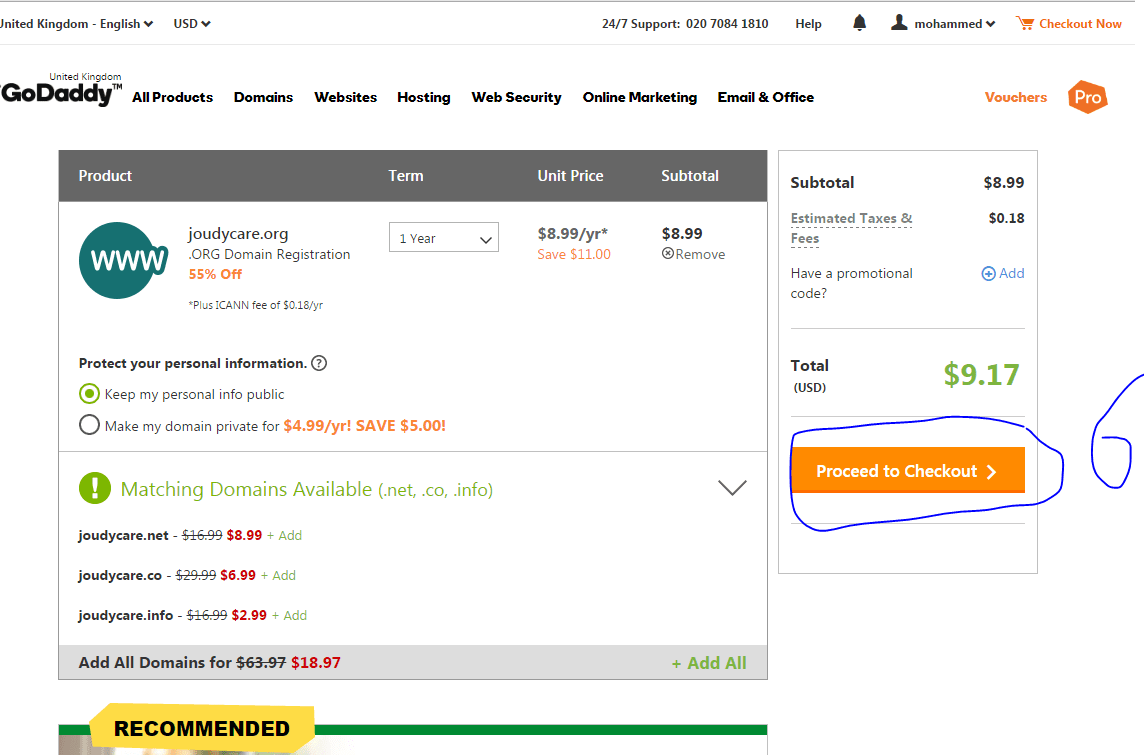Click the shopping cart icon
Image resolution: width=1144 pixels, height=755 pixels.
(1024, 23)
